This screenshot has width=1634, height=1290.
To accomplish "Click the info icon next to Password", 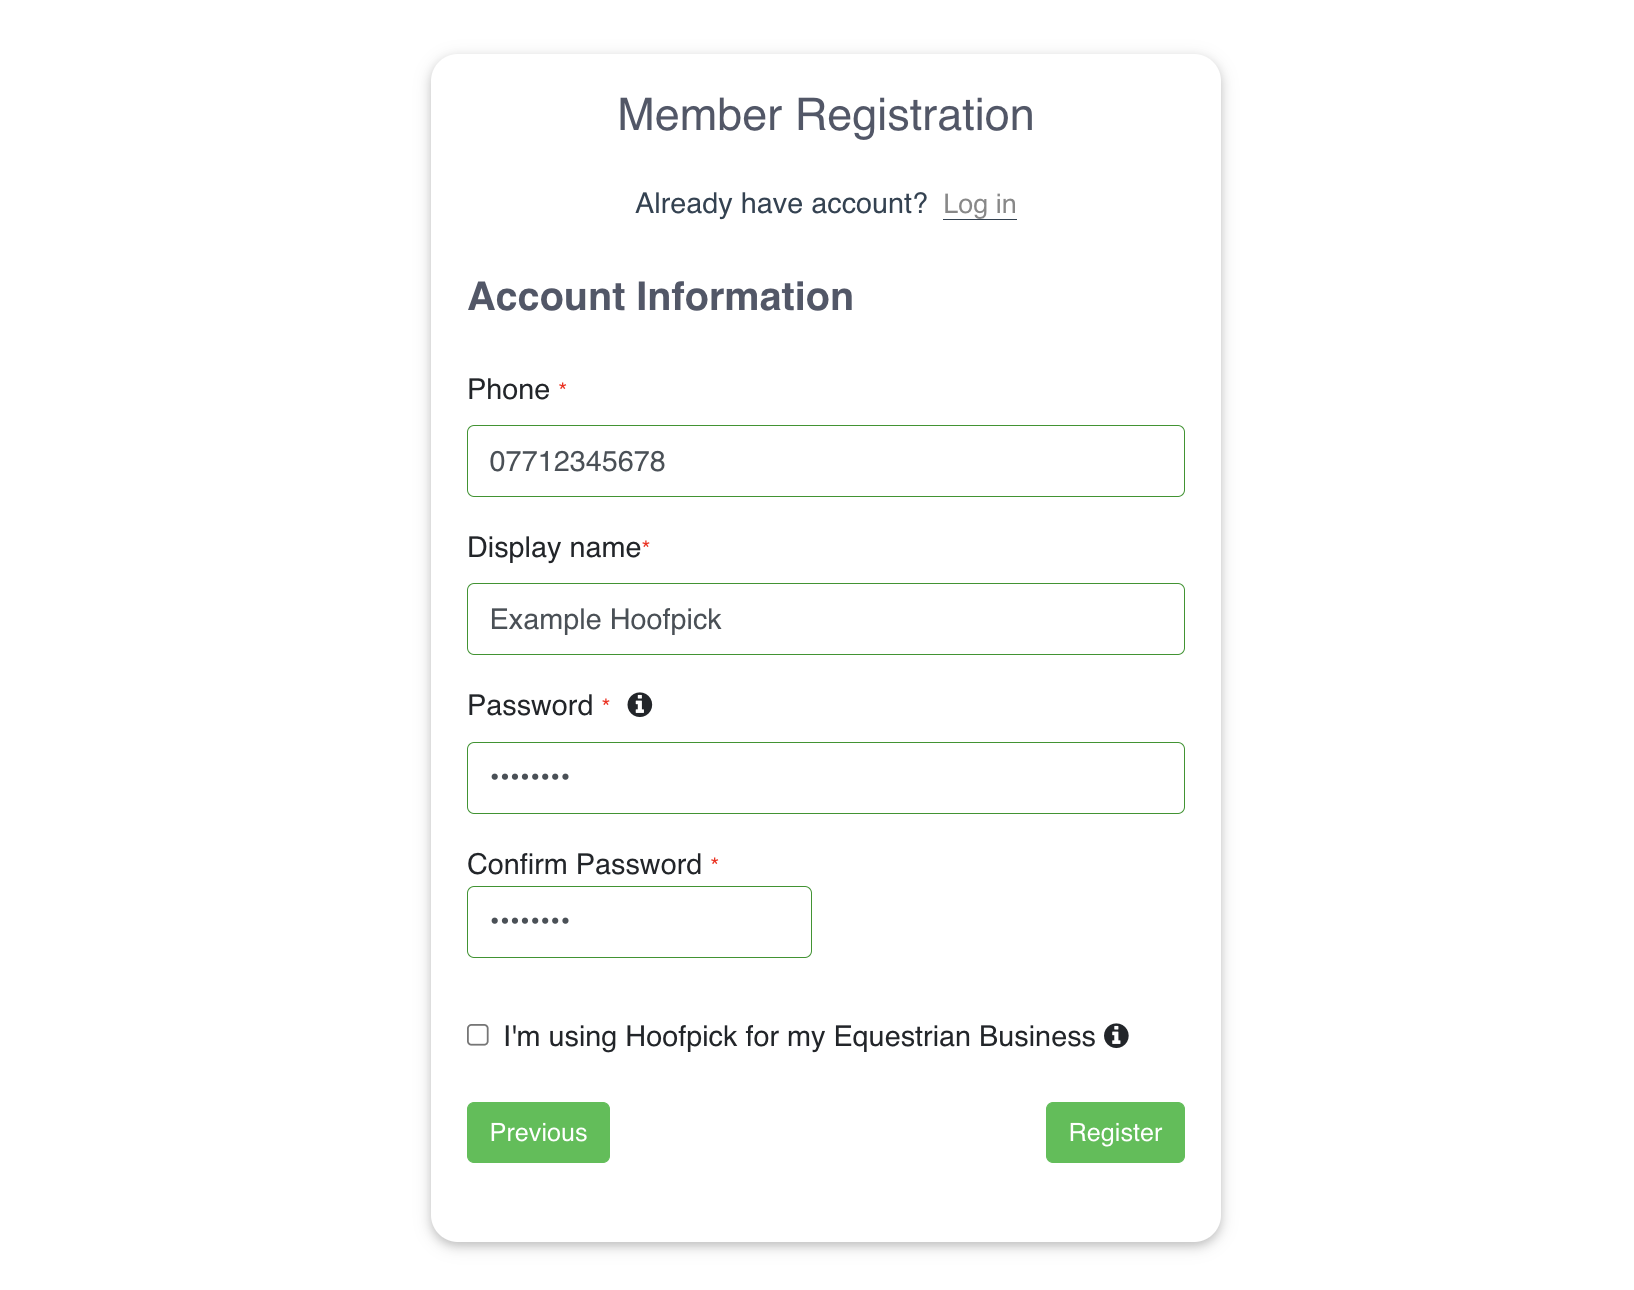I will pyautogui.click(x=640, y=705).
